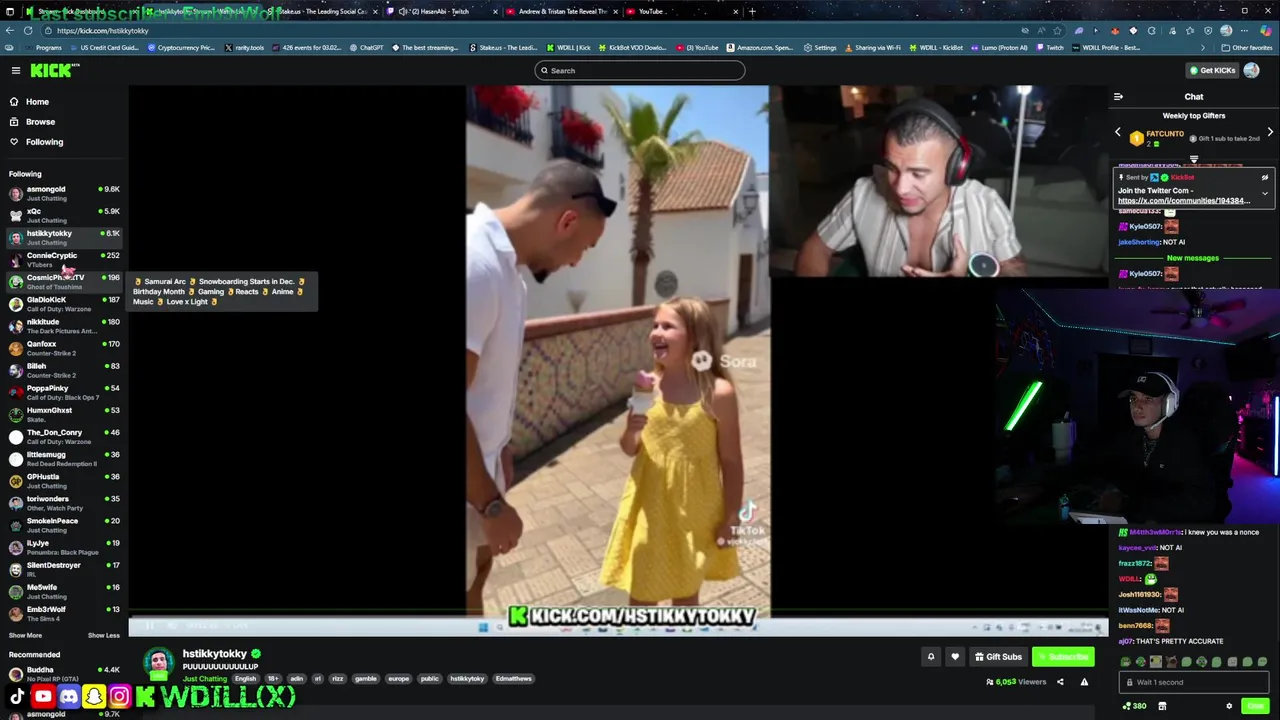
Task: Open SilentDestroyer channel in the sidebar
Action: pos(64,569)
